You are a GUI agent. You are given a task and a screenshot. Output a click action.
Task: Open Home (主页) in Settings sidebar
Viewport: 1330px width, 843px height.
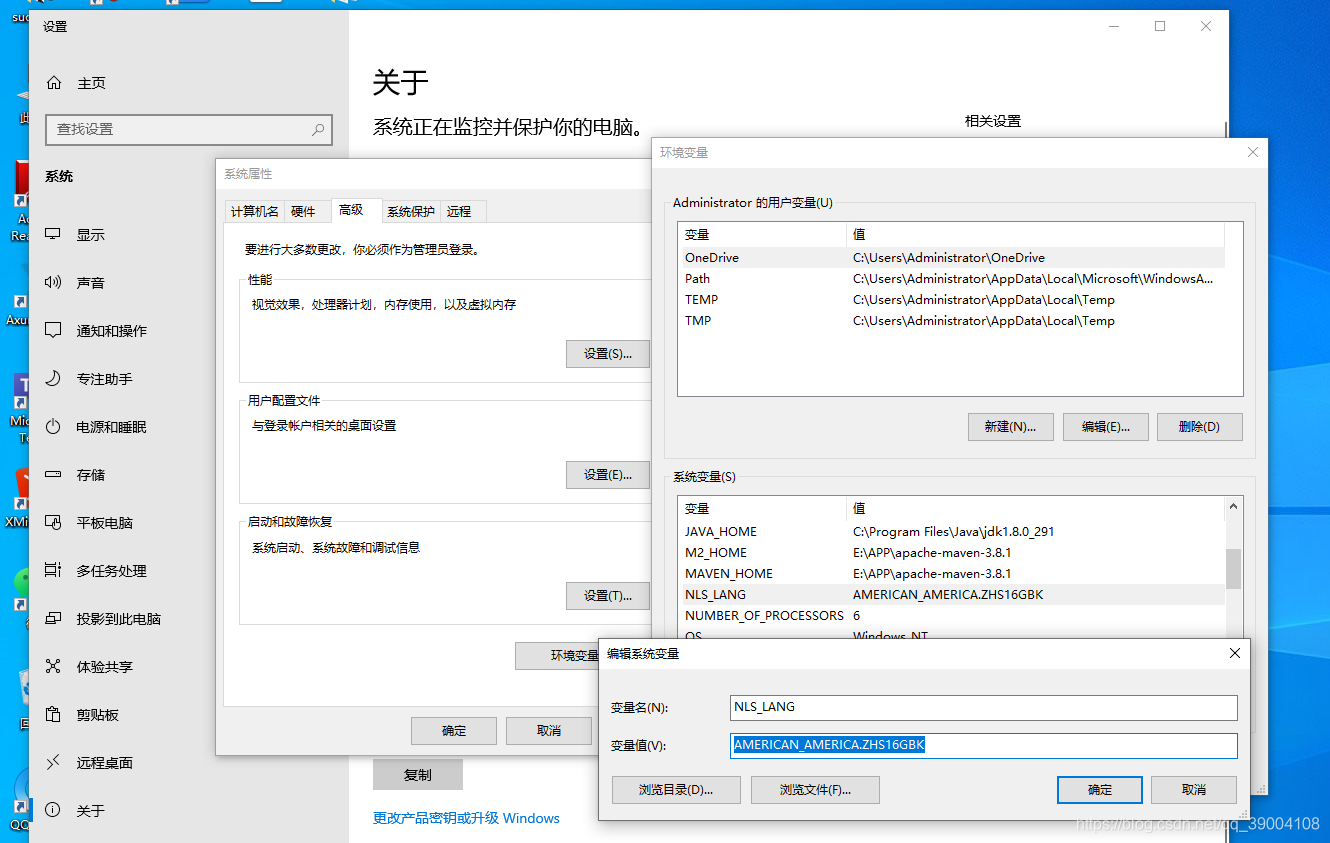point(91,82)
